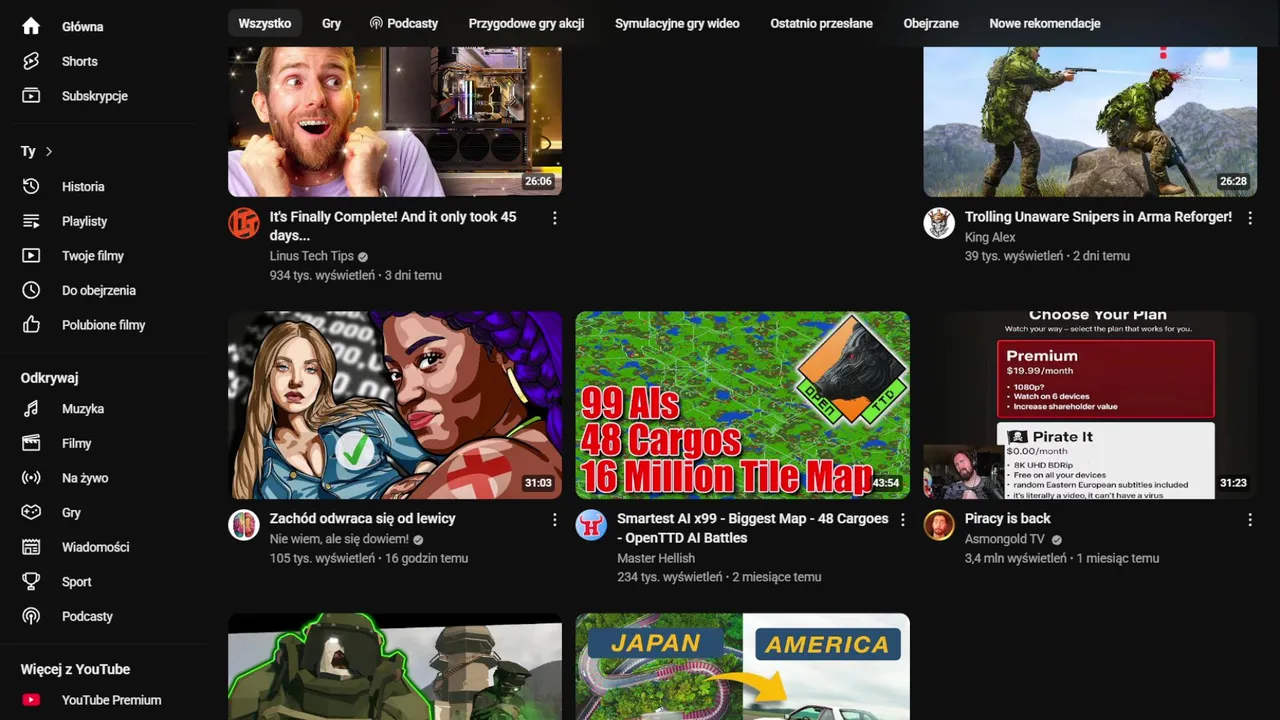Screen dimensions: 1280x720
Task: Open the YouTube Premium logo icon
Action: click(31, 700)
